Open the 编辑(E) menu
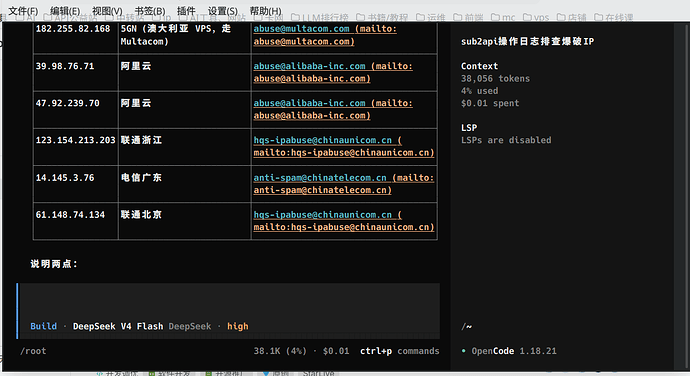The height and width of the screenshot is (376, 690). point(65,11)
